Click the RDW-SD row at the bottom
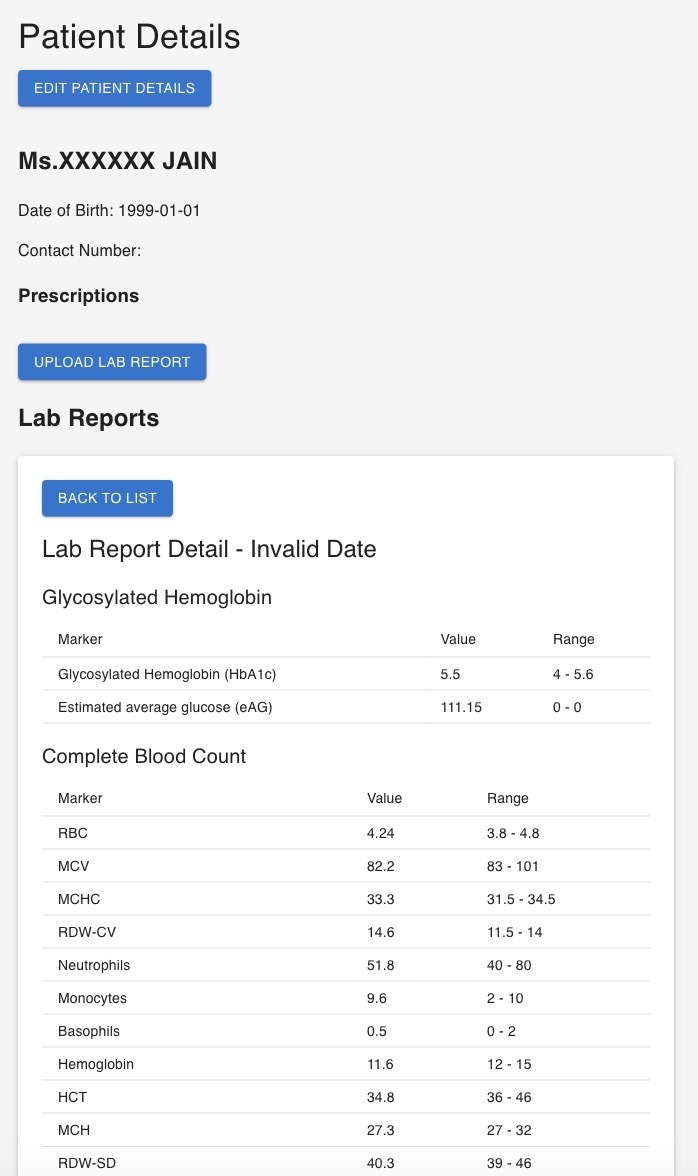Viewport: 698px width, 1176px height. pyautogui.click(x=87, y=1162)
